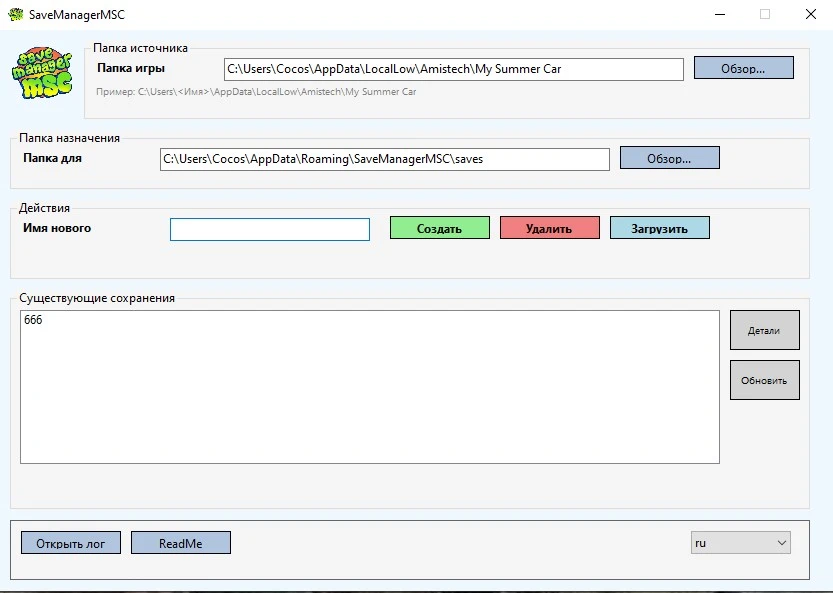Click the Открыть лог button
Viewport: 833px width, 593px height.
coord(71,543)
